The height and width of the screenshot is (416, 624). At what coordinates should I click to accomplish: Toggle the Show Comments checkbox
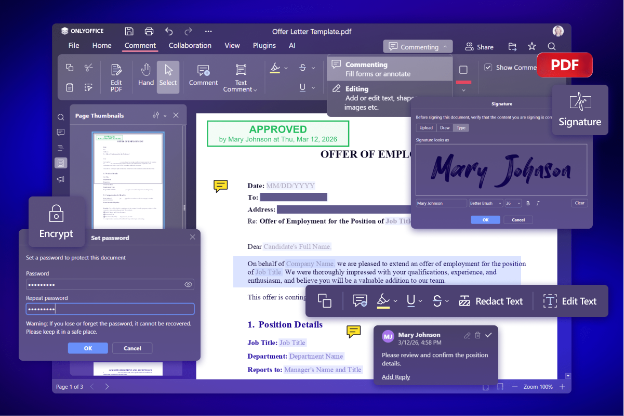click(488, 67)
